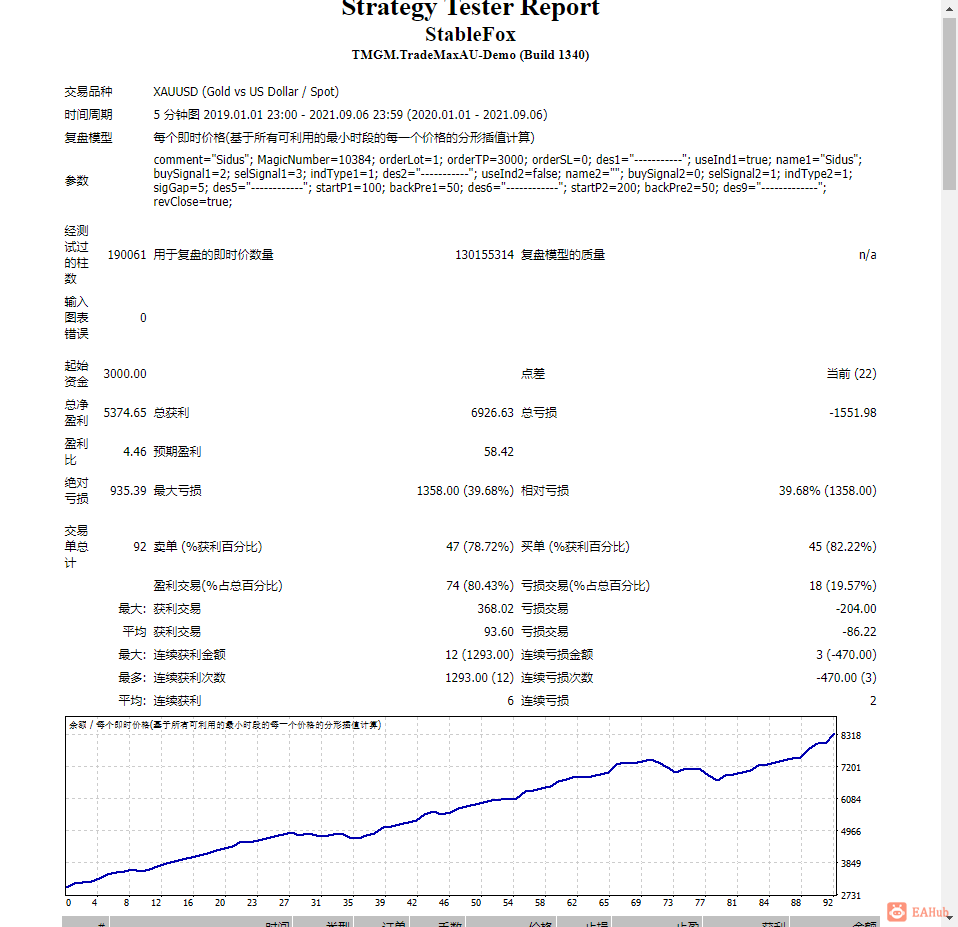Image resolution: width=958 pixels, height=927 pixels.
Task: Click the 连续亏损金额 label
Action: click(x=557, y=655)
